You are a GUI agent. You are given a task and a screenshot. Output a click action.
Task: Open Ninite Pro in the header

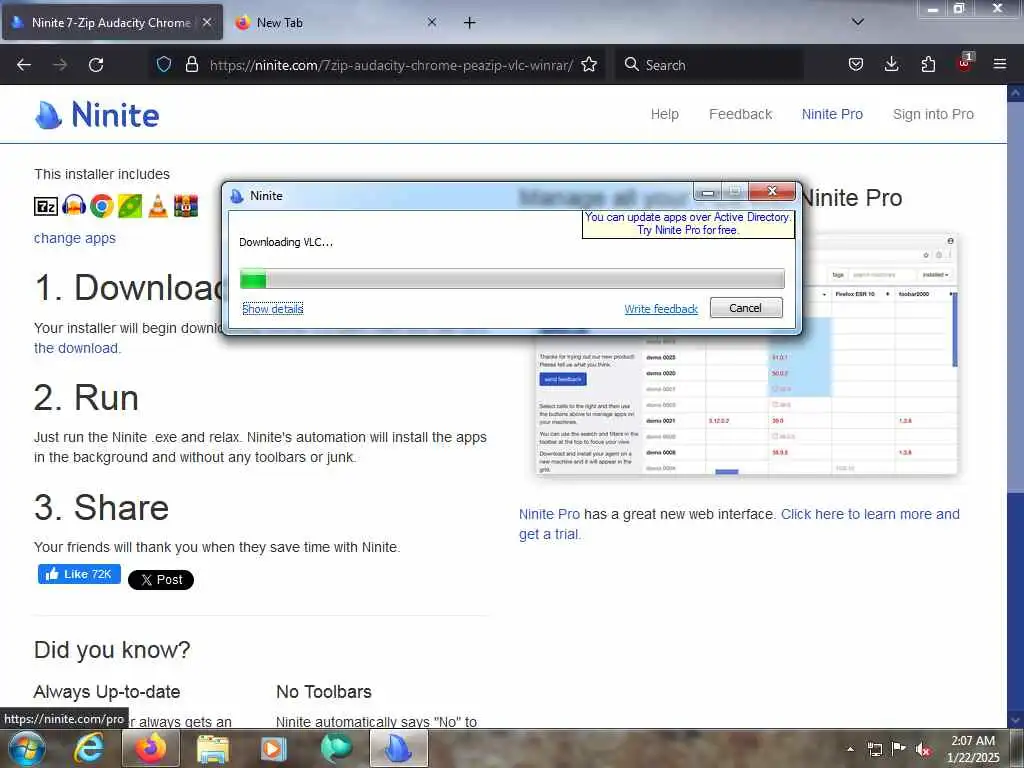click(x=832, y=114)
